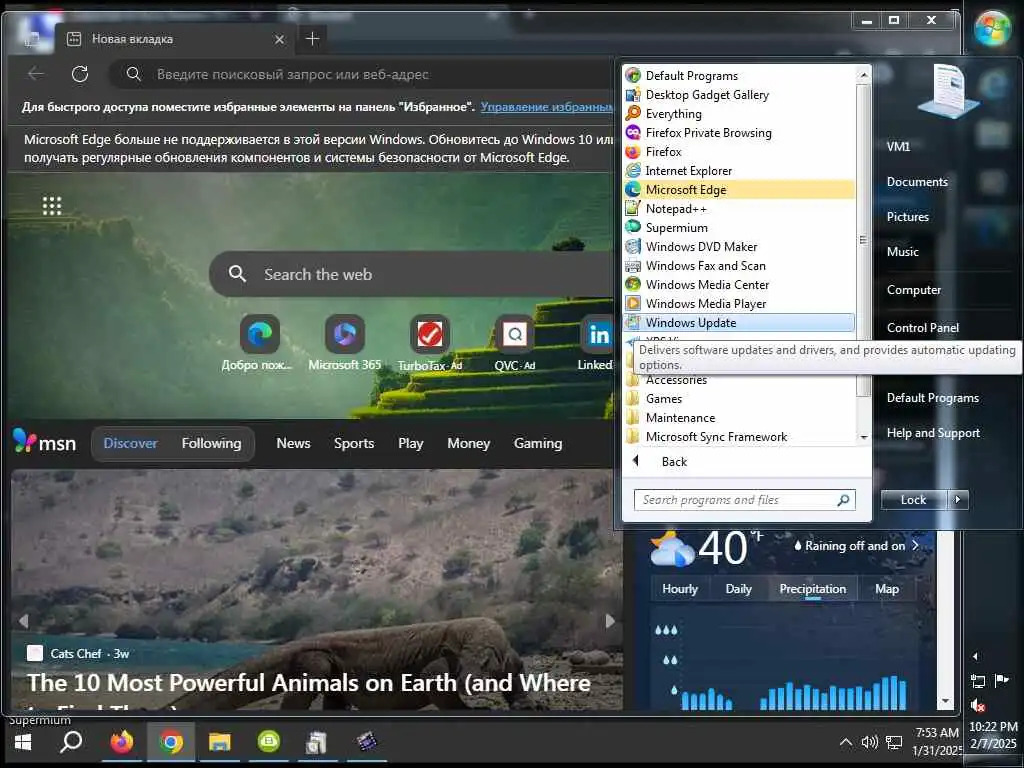
Task: Open Internet Explorer from the programs list
Action: 739,170
